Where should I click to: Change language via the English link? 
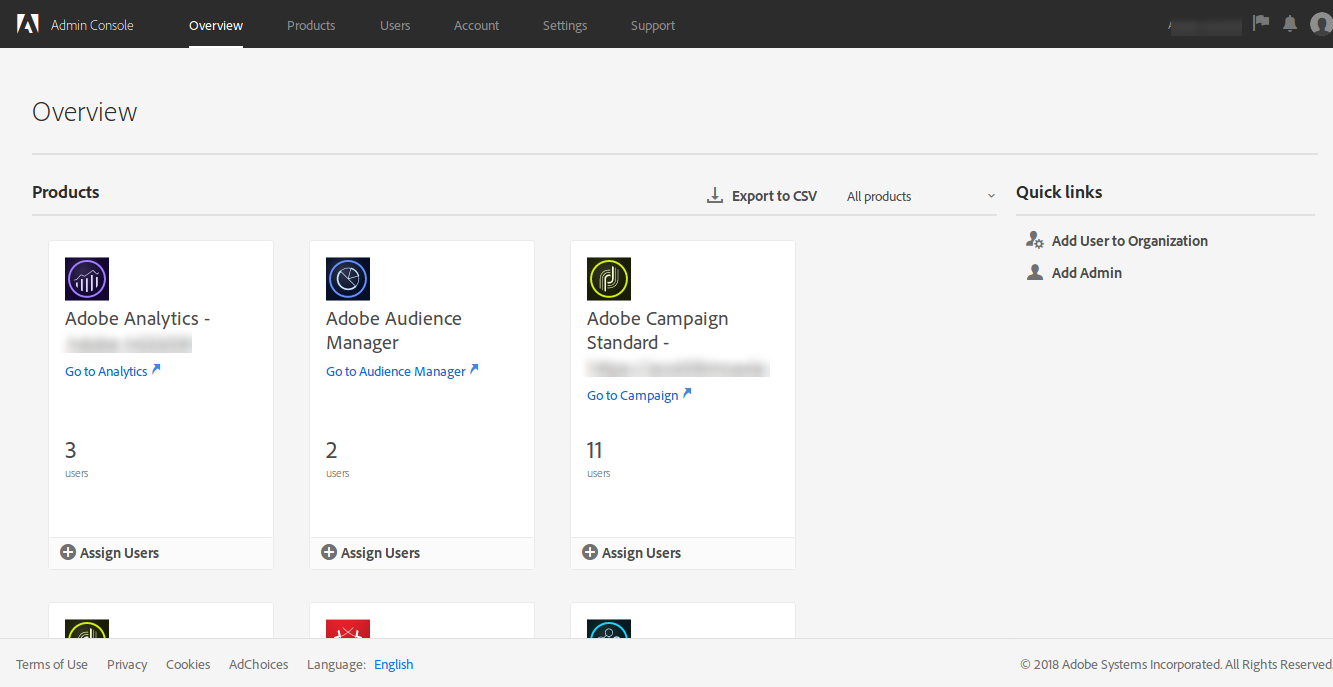click(393, 664)
